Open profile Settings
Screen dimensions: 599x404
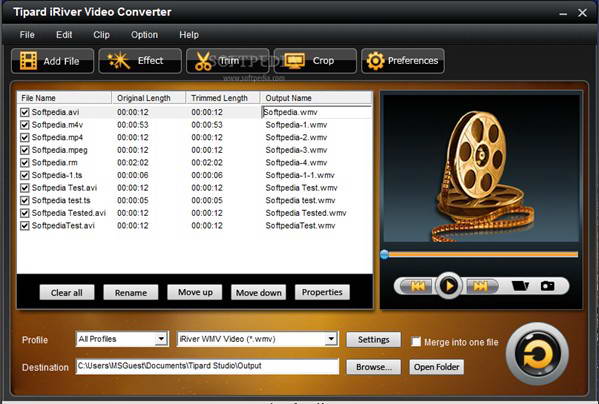pyautogui.click(x=374, y=339)
